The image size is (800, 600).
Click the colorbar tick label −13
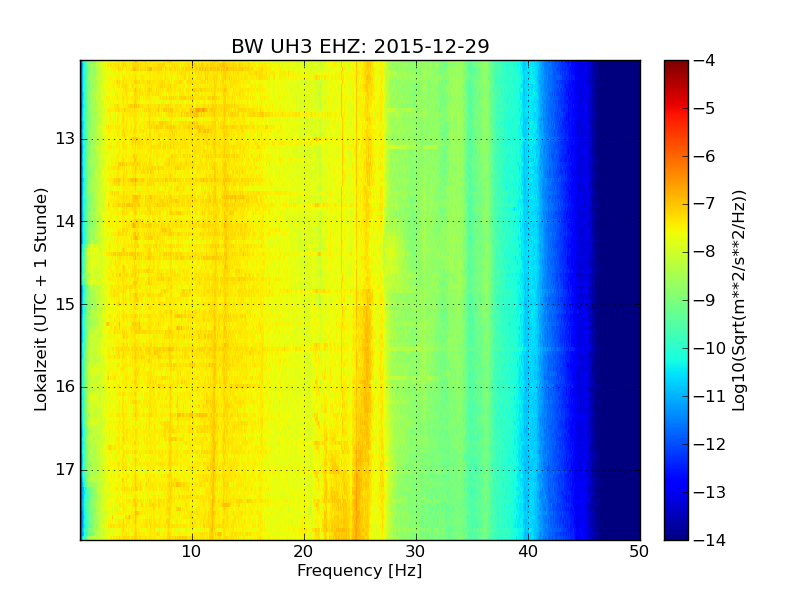click(710, 492)
